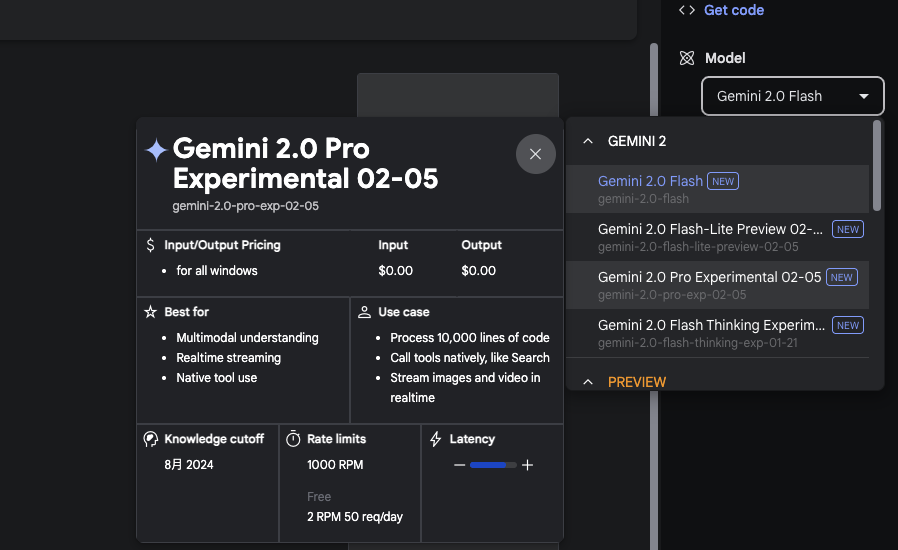898x550 pixels.
Task: Click gemini-2.0-flash-thinking-exp-01-21 ID text
Action: 698,343
